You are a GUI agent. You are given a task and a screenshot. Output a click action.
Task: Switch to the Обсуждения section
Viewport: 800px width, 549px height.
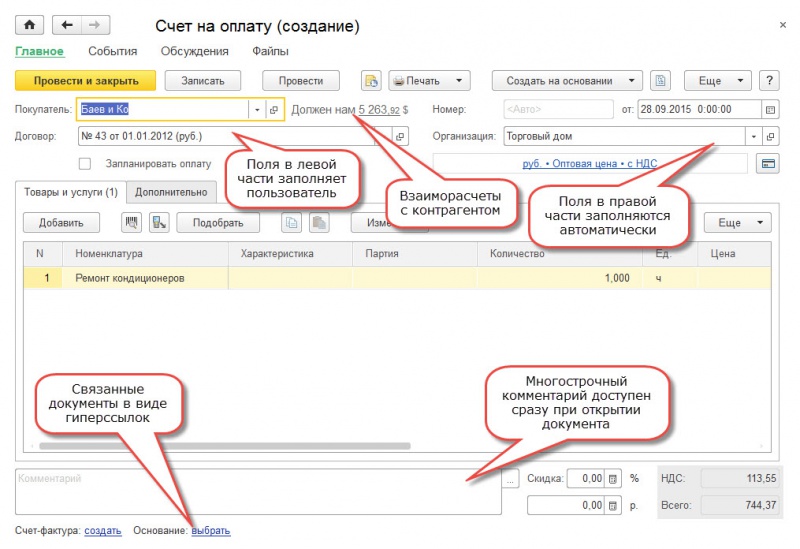pos(194,51)
